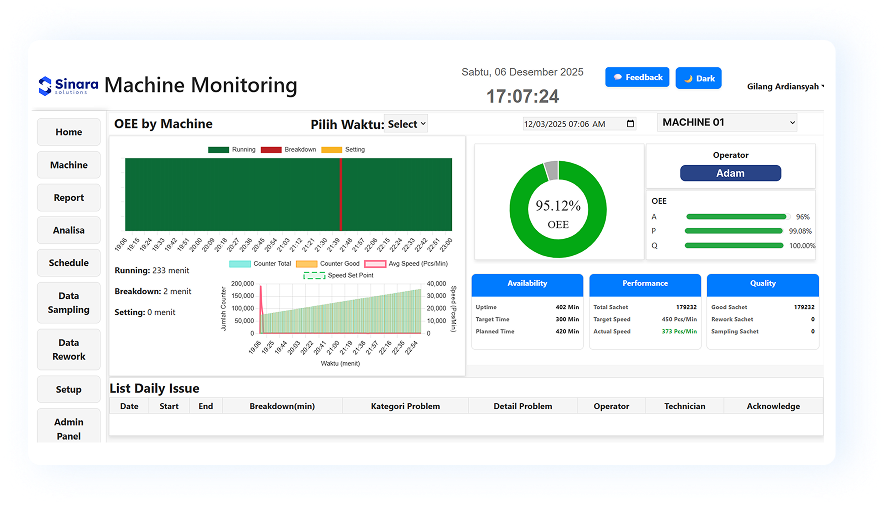Go to Data Sampling in sidebar
The width and height of the screenshot is (888, 505).
(68, 303)
